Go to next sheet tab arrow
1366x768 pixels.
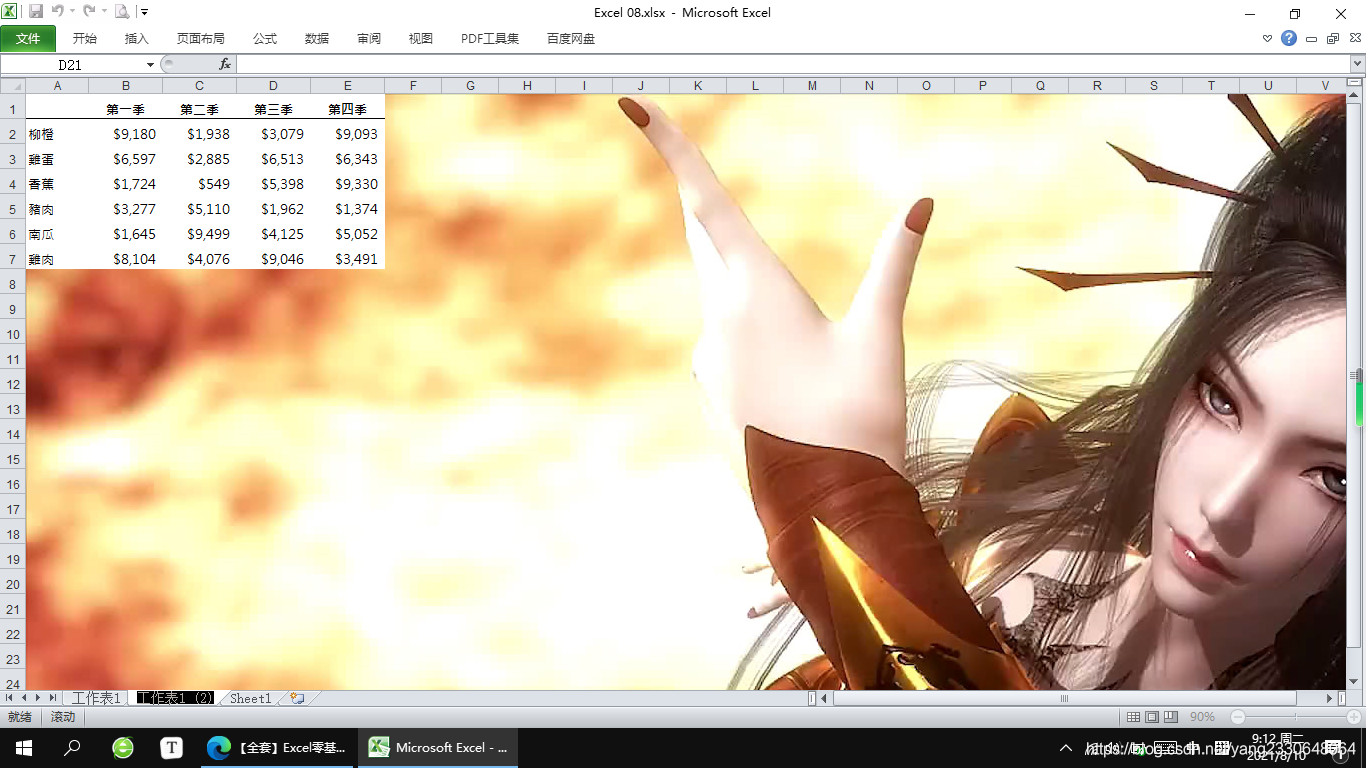39,698
